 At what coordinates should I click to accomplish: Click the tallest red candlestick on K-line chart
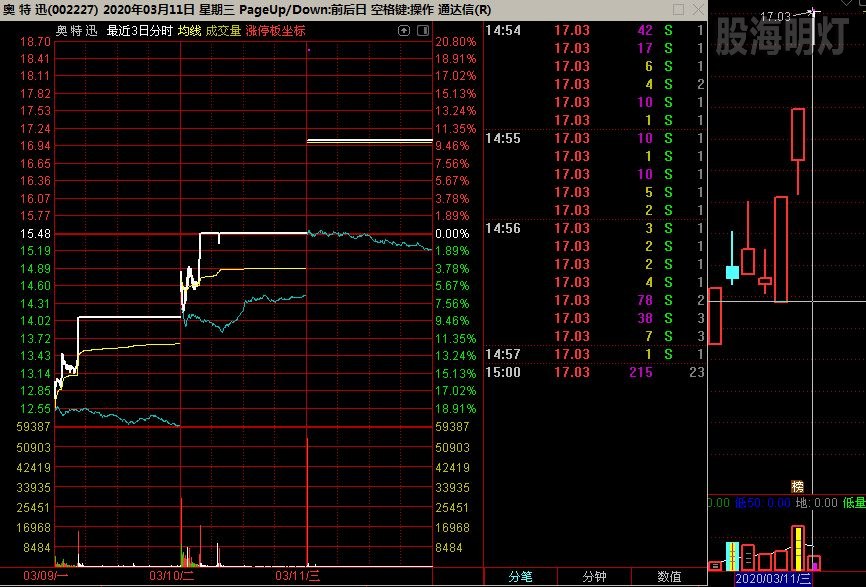[780, 249]
